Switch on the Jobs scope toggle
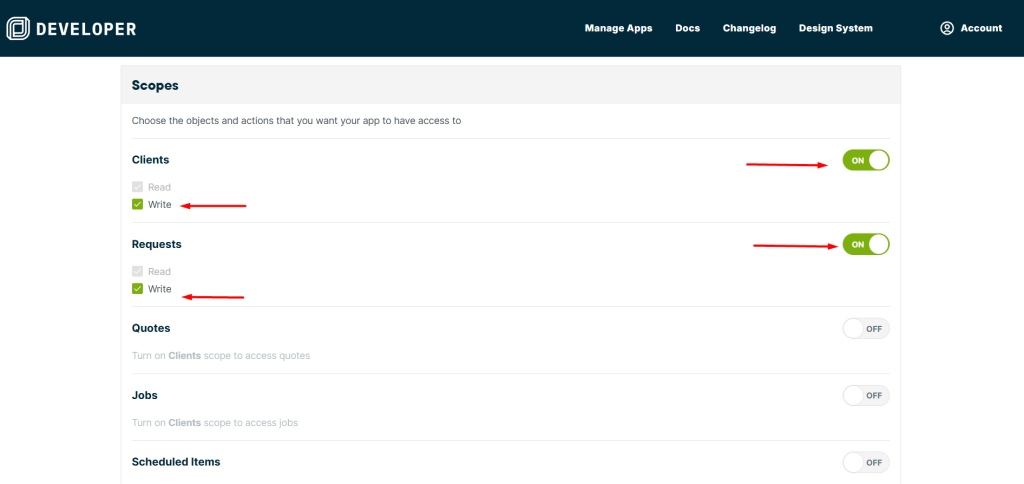The height and width of the screenshot is (484, 1024). (865, 395)
